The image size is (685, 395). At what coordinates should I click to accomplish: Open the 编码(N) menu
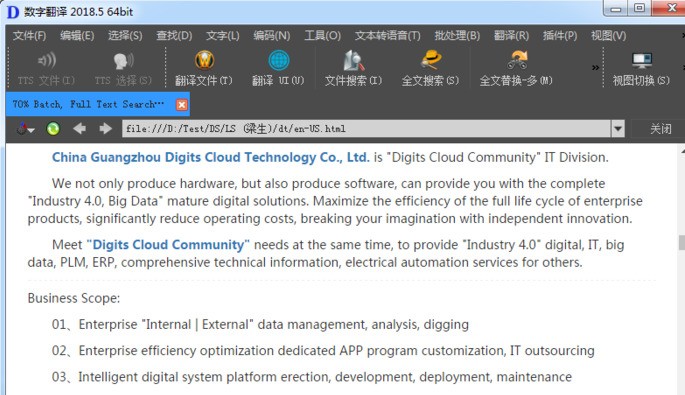272,35
